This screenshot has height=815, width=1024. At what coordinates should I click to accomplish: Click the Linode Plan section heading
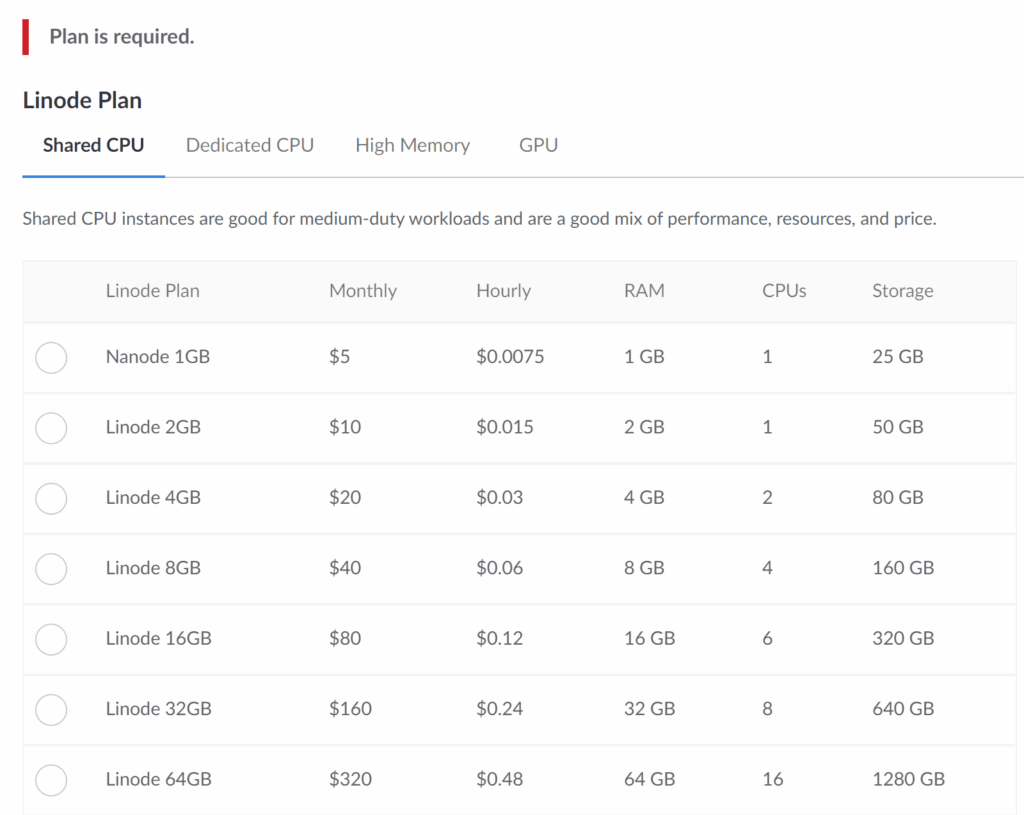pos(83,100)
